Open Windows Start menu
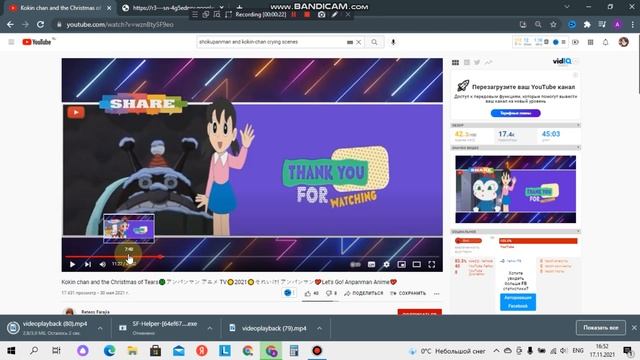This screenshot has width=640, height=360. pos(11,351)
